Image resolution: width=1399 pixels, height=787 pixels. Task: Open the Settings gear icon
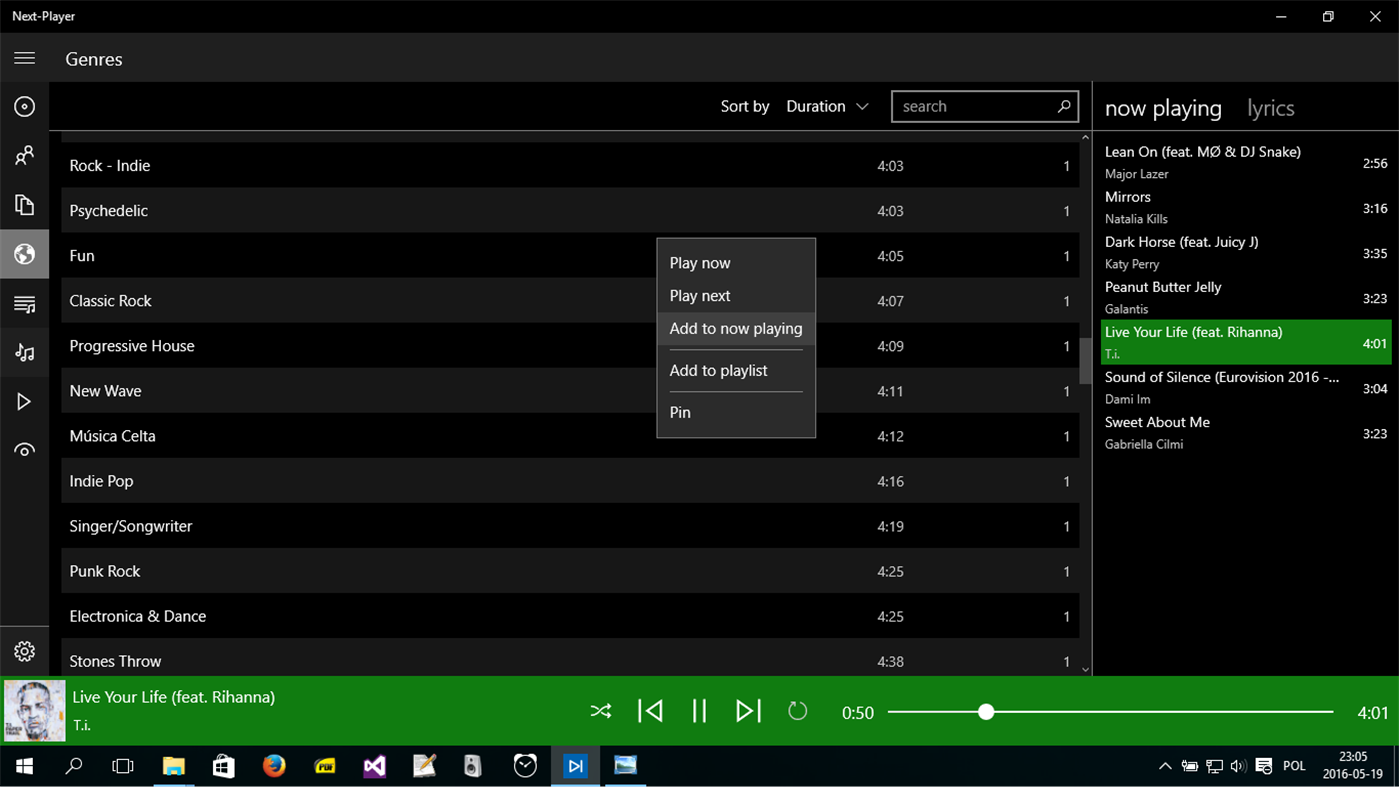[x=25, y=651]
